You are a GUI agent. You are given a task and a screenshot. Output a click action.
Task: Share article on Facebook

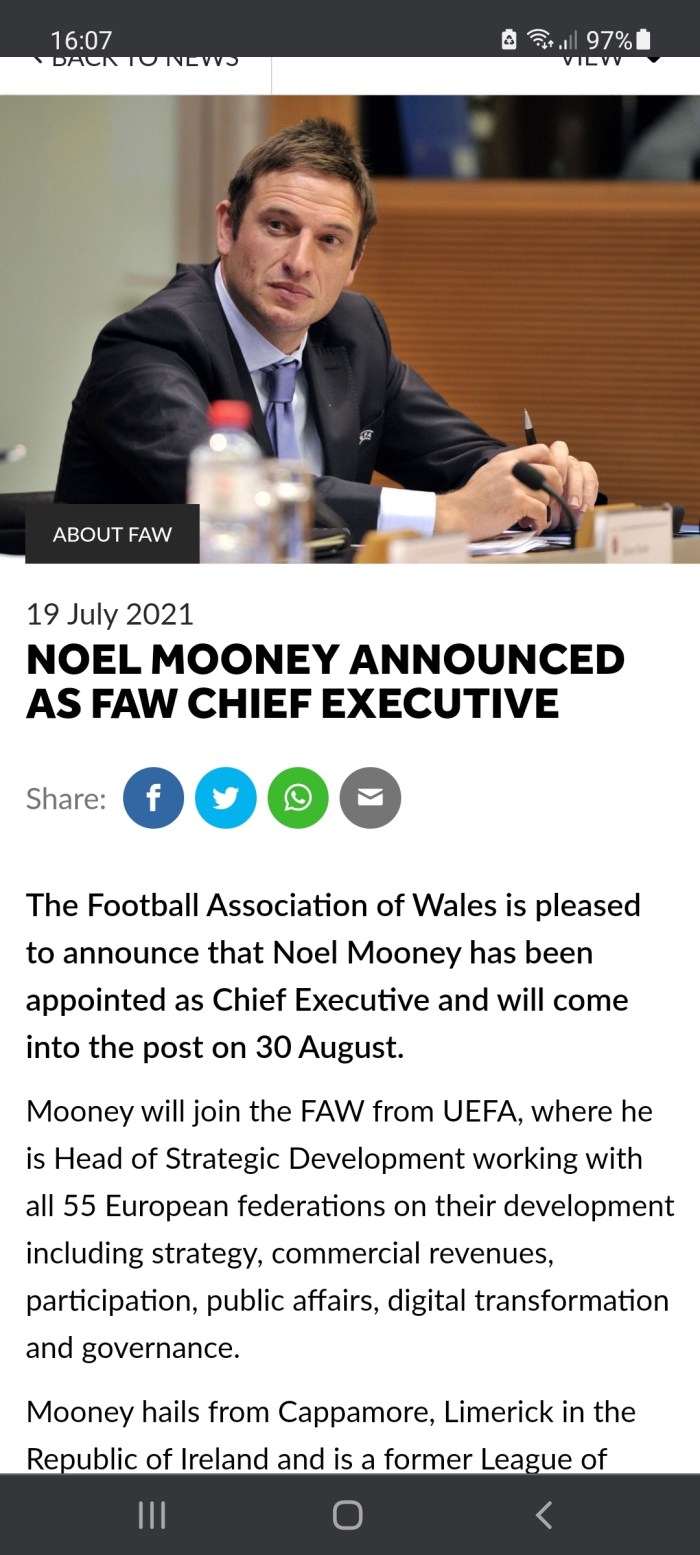click(x=153, y=798)
